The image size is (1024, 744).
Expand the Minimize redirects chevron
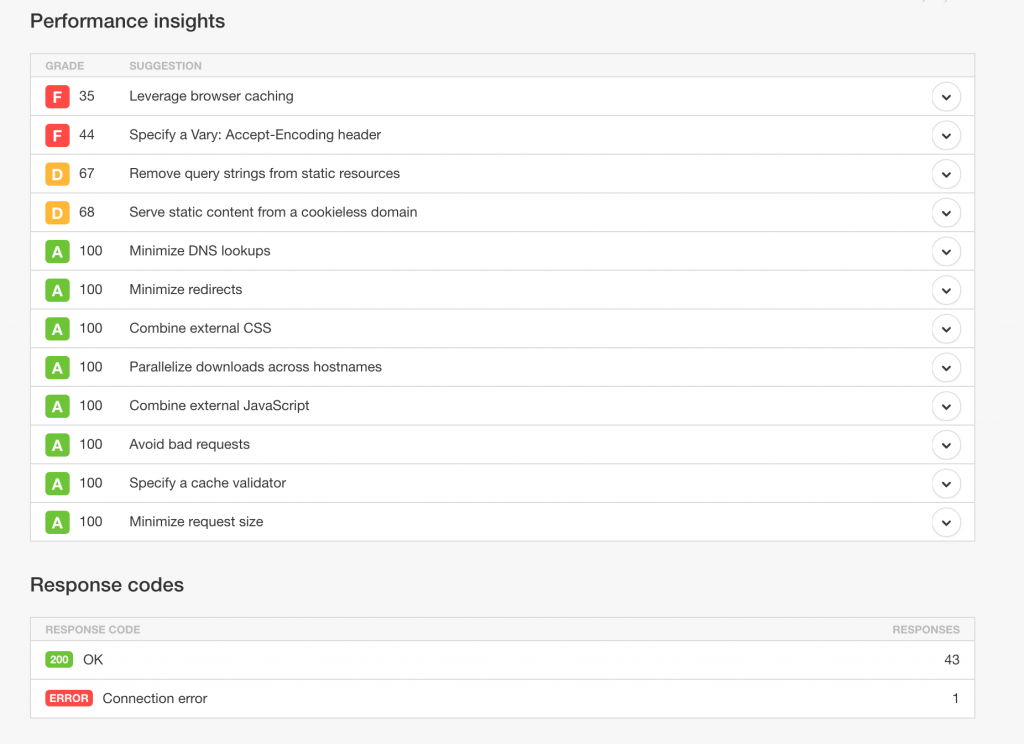point(946,290)
